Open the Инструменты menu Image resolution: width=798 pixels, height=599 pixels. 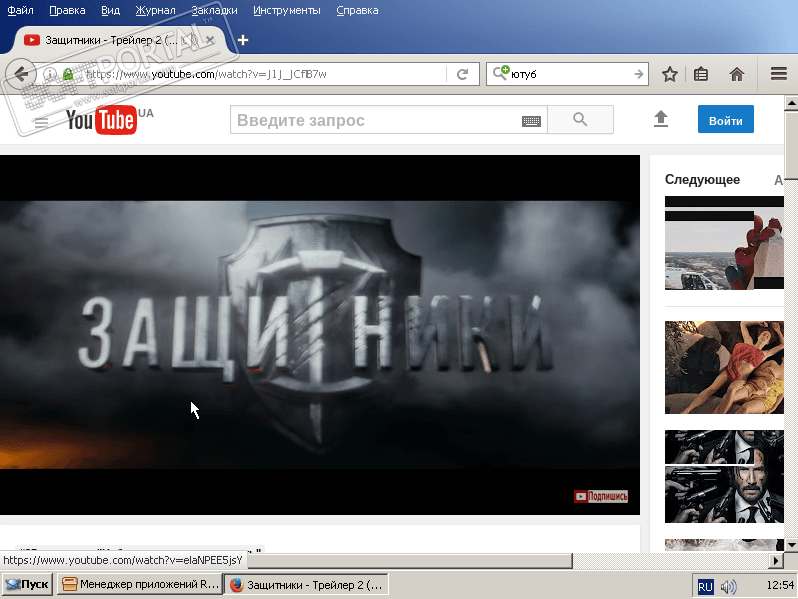(287, 10)
